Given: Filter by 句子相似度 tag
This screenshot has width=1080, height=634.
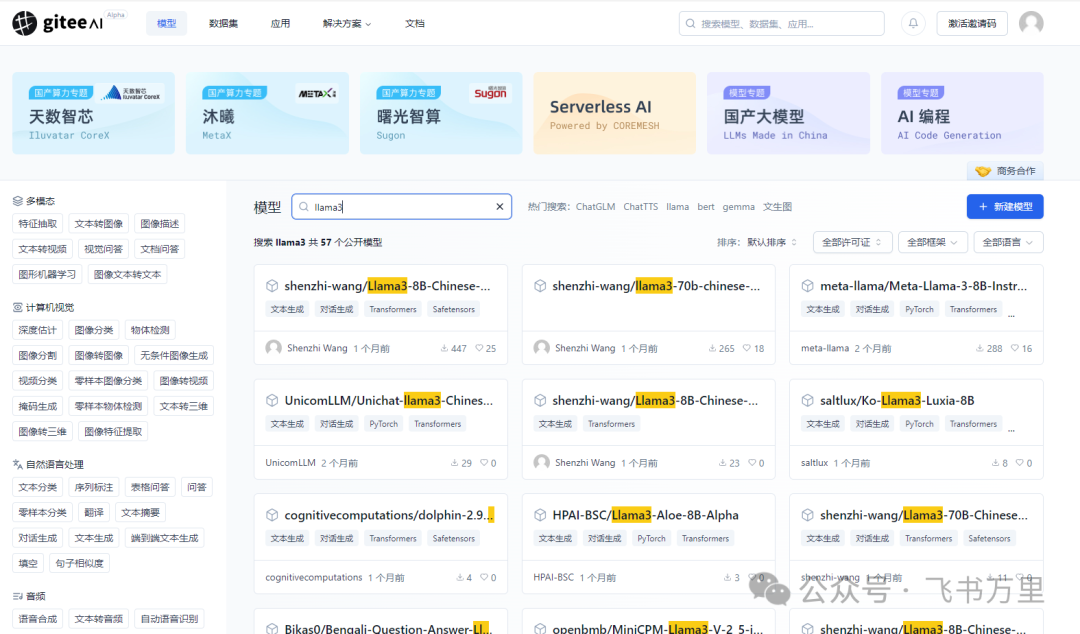Looking at the screenshot, I should coord(79,564).
